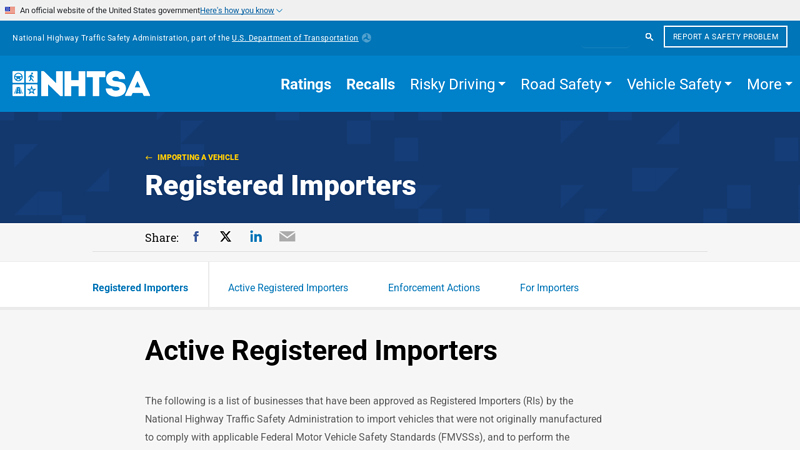This screenshot has height=450, width=800.
Task: Switch to Active Registered Importers tab
Action: click(x=288, y=288)
